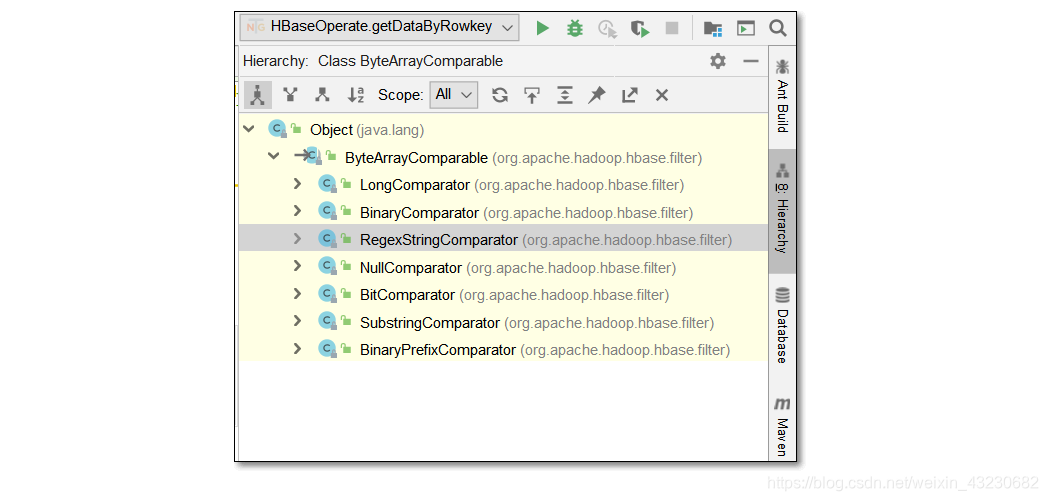Select the SubstringComparator row
Screen dimensions: 1048x501
point(503,323)
